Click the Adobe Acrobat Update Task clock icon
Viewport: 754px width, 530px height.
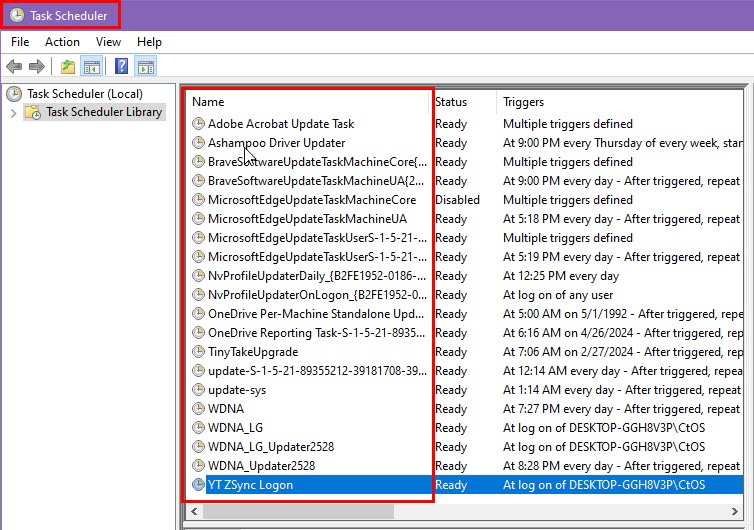[198, 124]
